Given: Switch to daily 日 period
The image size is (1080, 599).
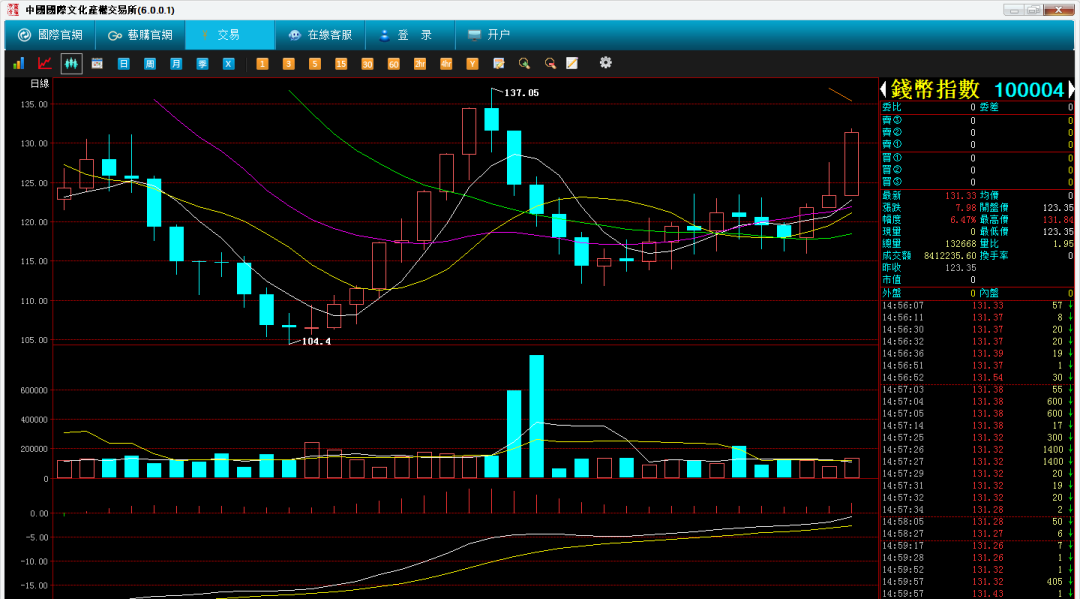Looking at the screenshot, I should click(x=123, y=63).
